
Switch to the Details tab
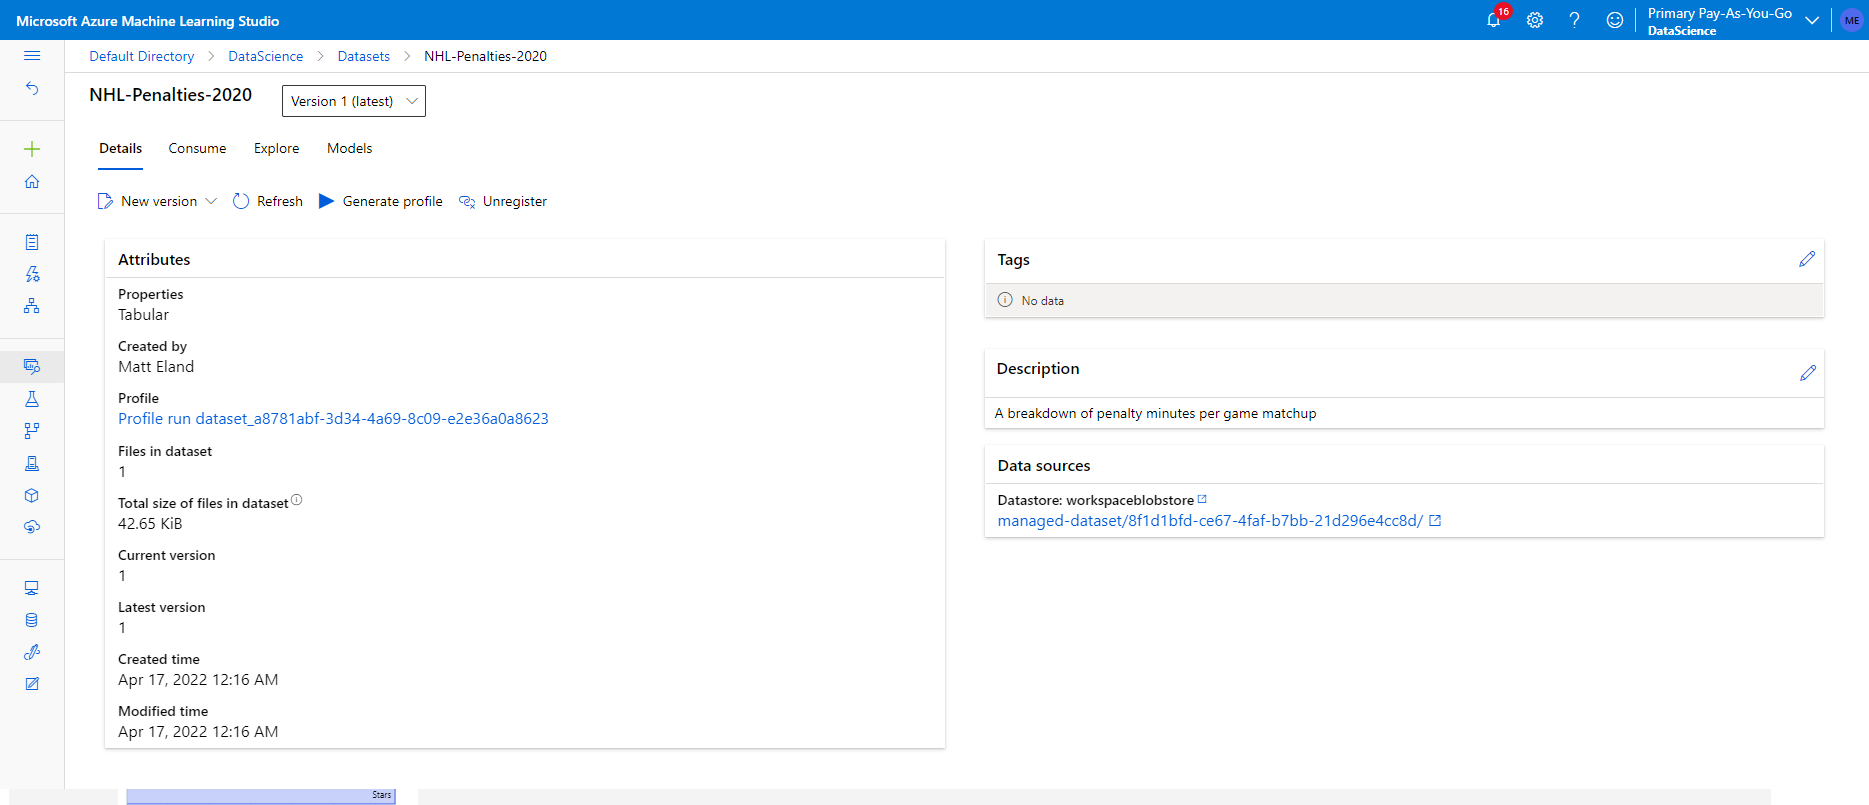click(120, 148)
